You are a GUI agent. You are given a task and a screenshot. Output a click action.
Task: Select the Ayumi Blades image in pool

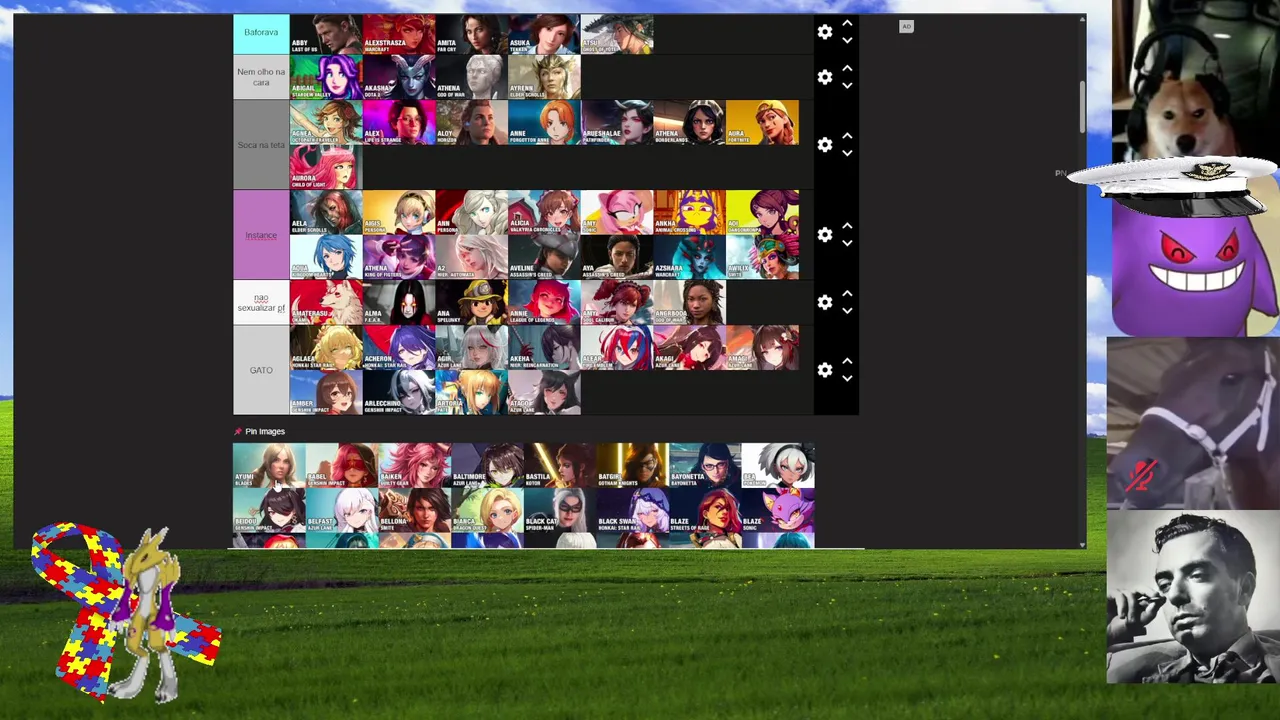point(269,466)
